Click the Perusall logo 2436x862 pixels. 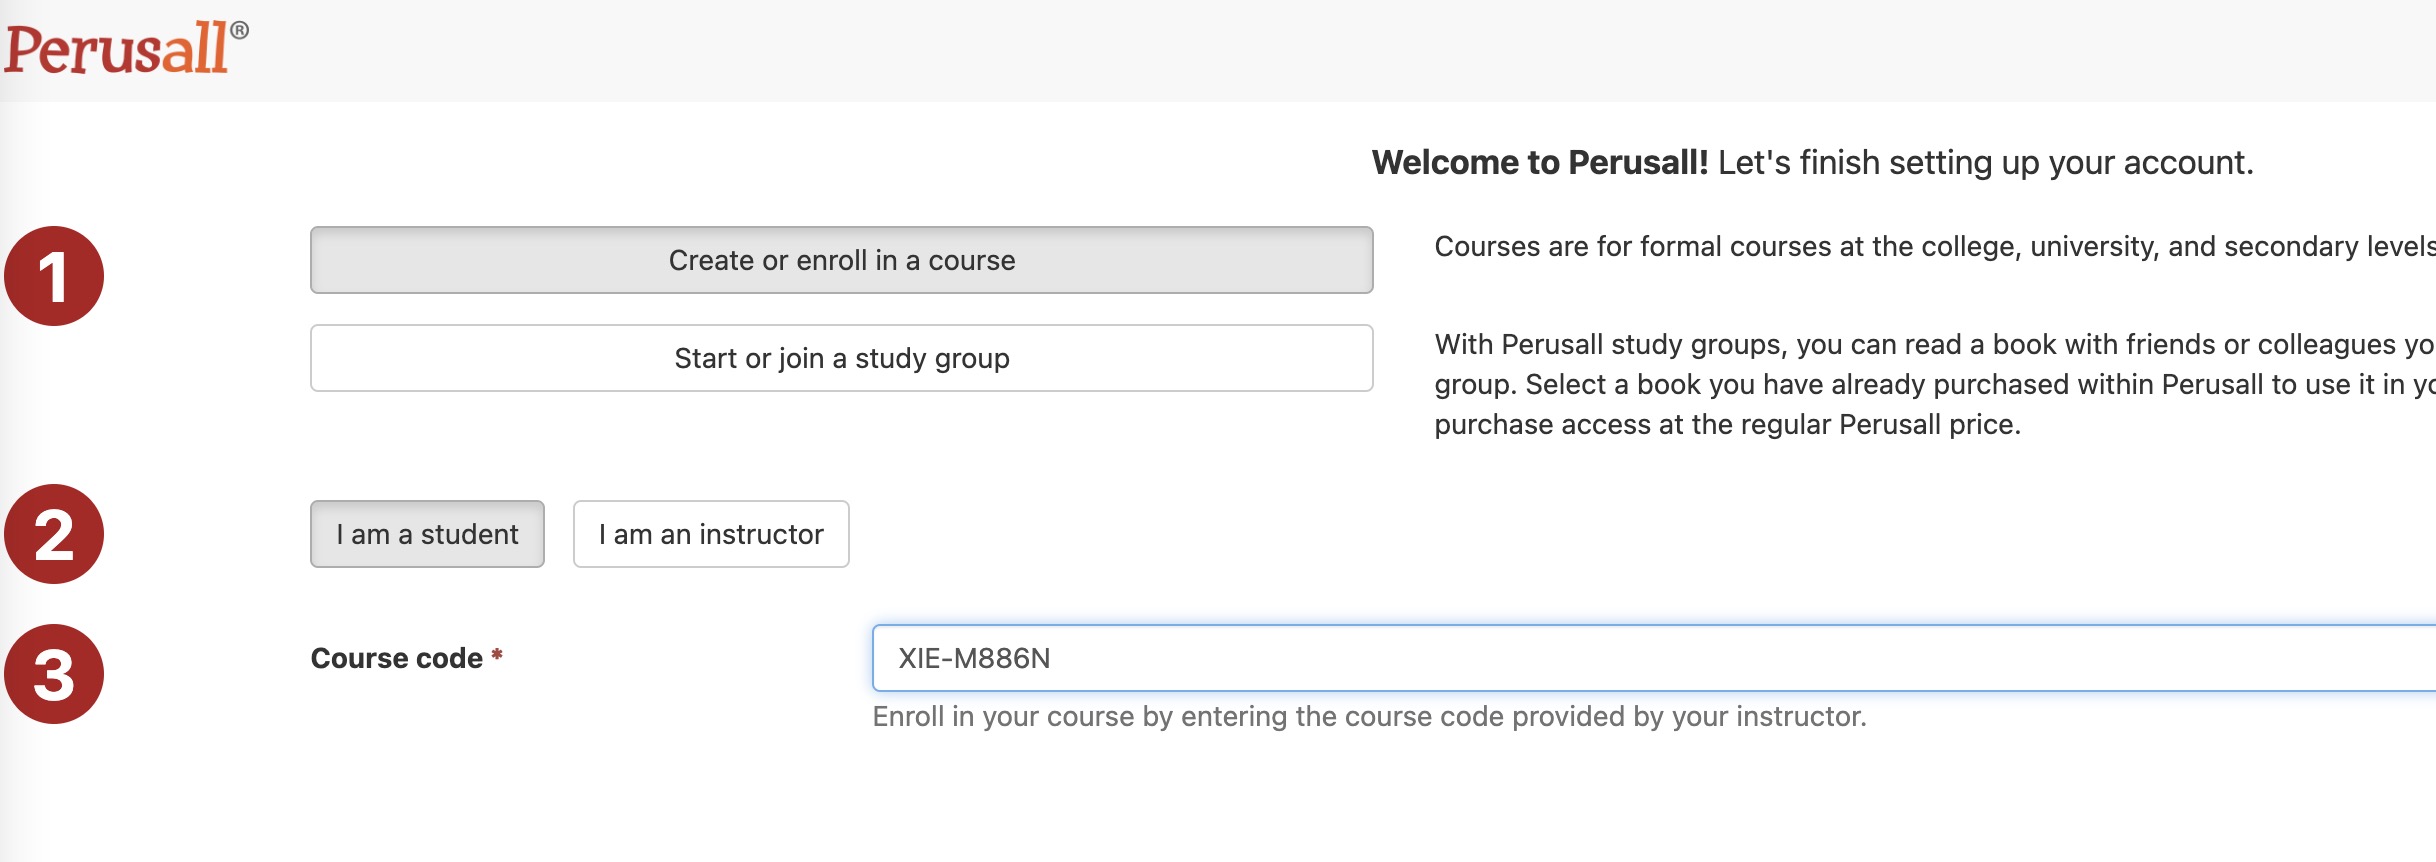click(x=117, y=48)
